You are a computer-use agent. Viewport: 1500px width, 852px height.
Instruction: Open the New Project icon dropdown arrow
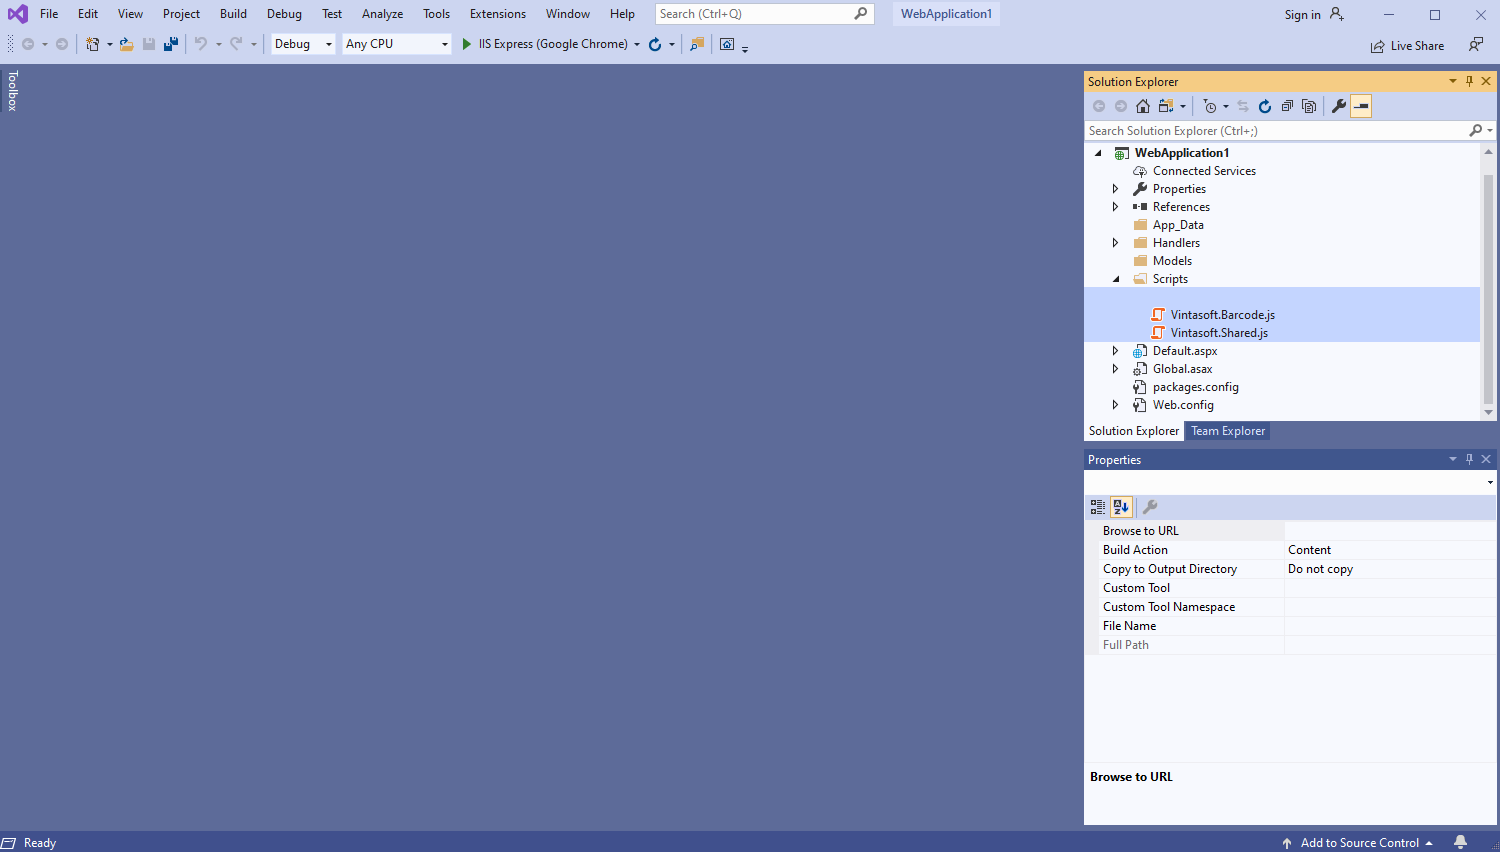109,44
